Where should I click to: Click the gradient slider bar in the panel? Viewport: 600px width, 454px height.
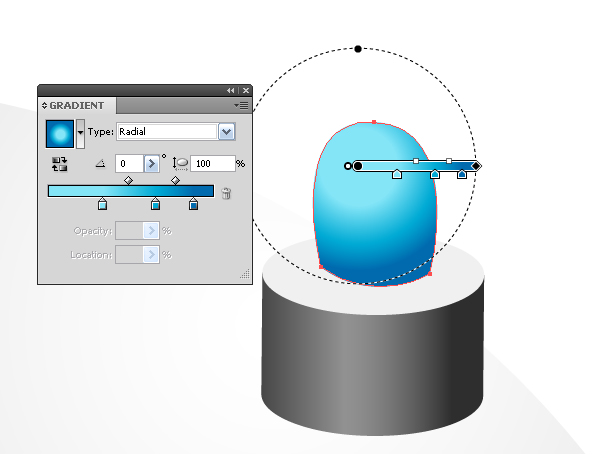pyautogui.click(x=131, y=191)
